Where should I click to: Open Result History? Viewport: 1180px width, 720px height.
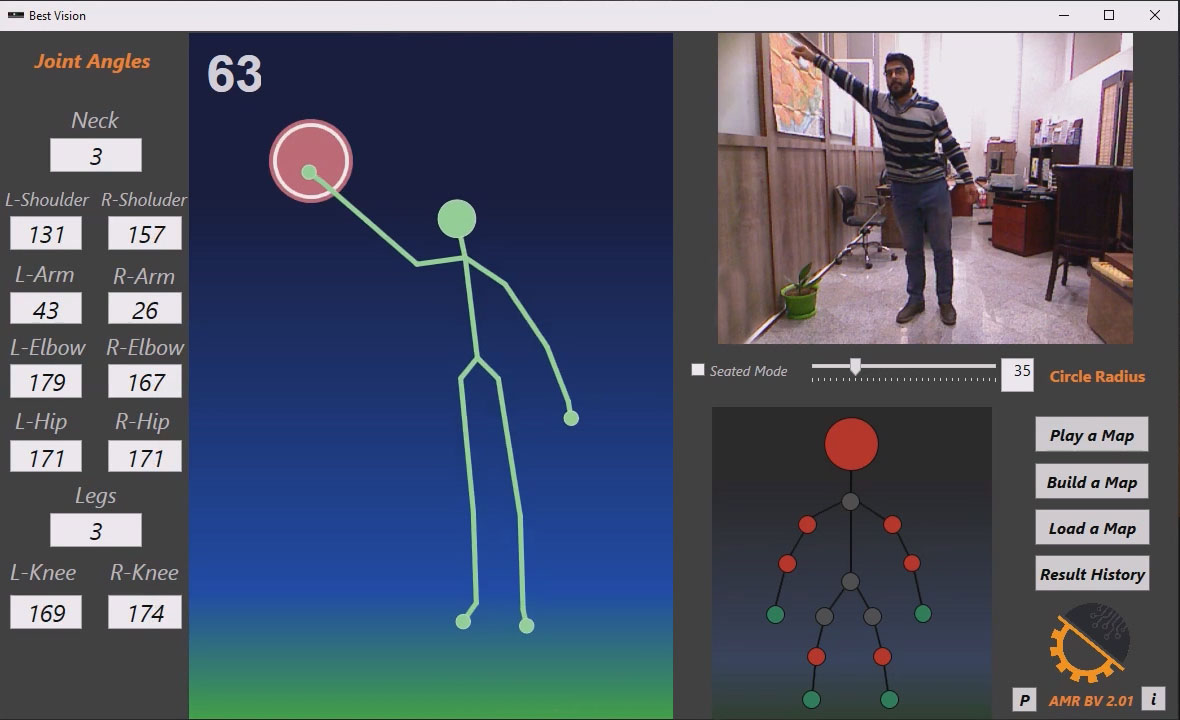[x=1091, y=574]
